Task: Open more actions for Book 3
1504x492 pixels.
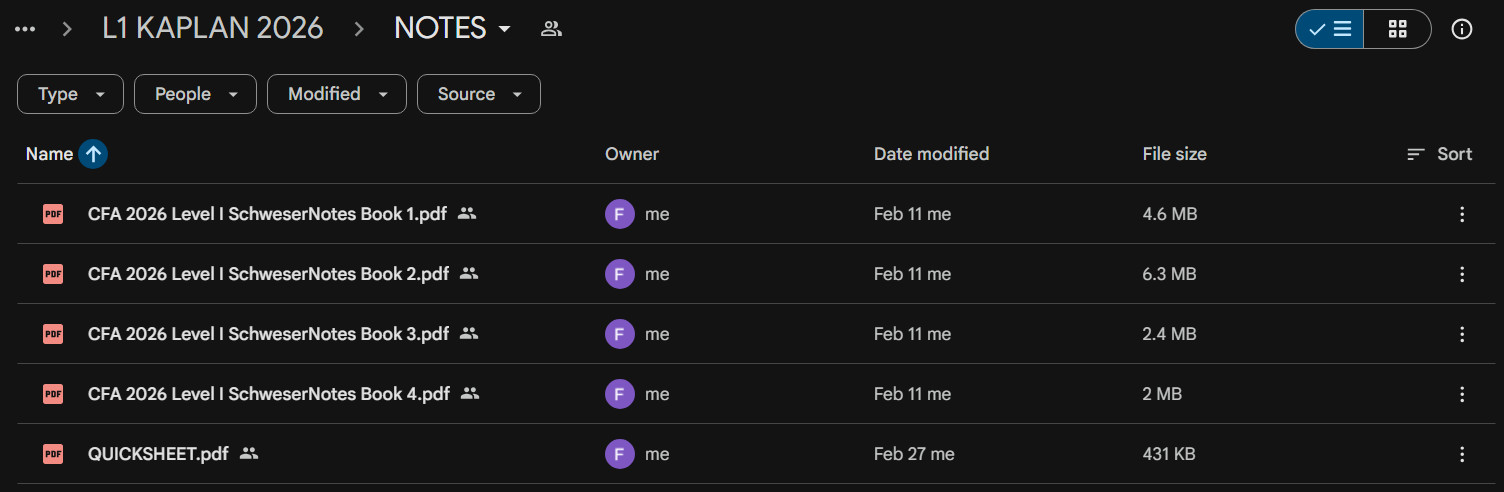Action: 1462,334
